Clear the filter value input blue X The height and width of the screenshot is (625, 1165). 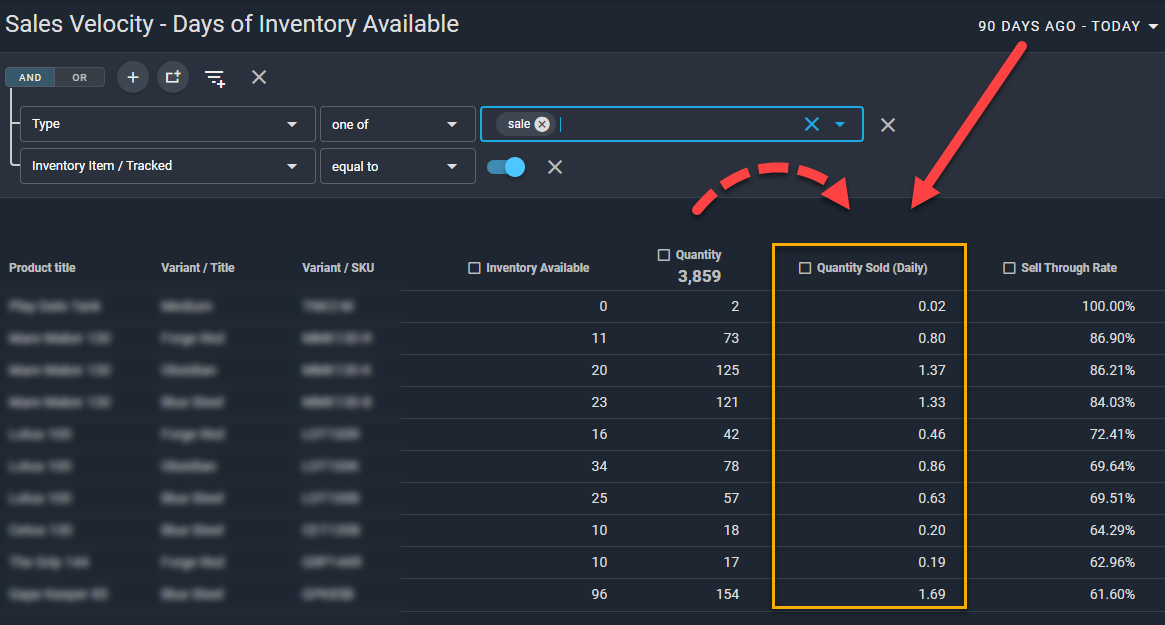[812, 124]
